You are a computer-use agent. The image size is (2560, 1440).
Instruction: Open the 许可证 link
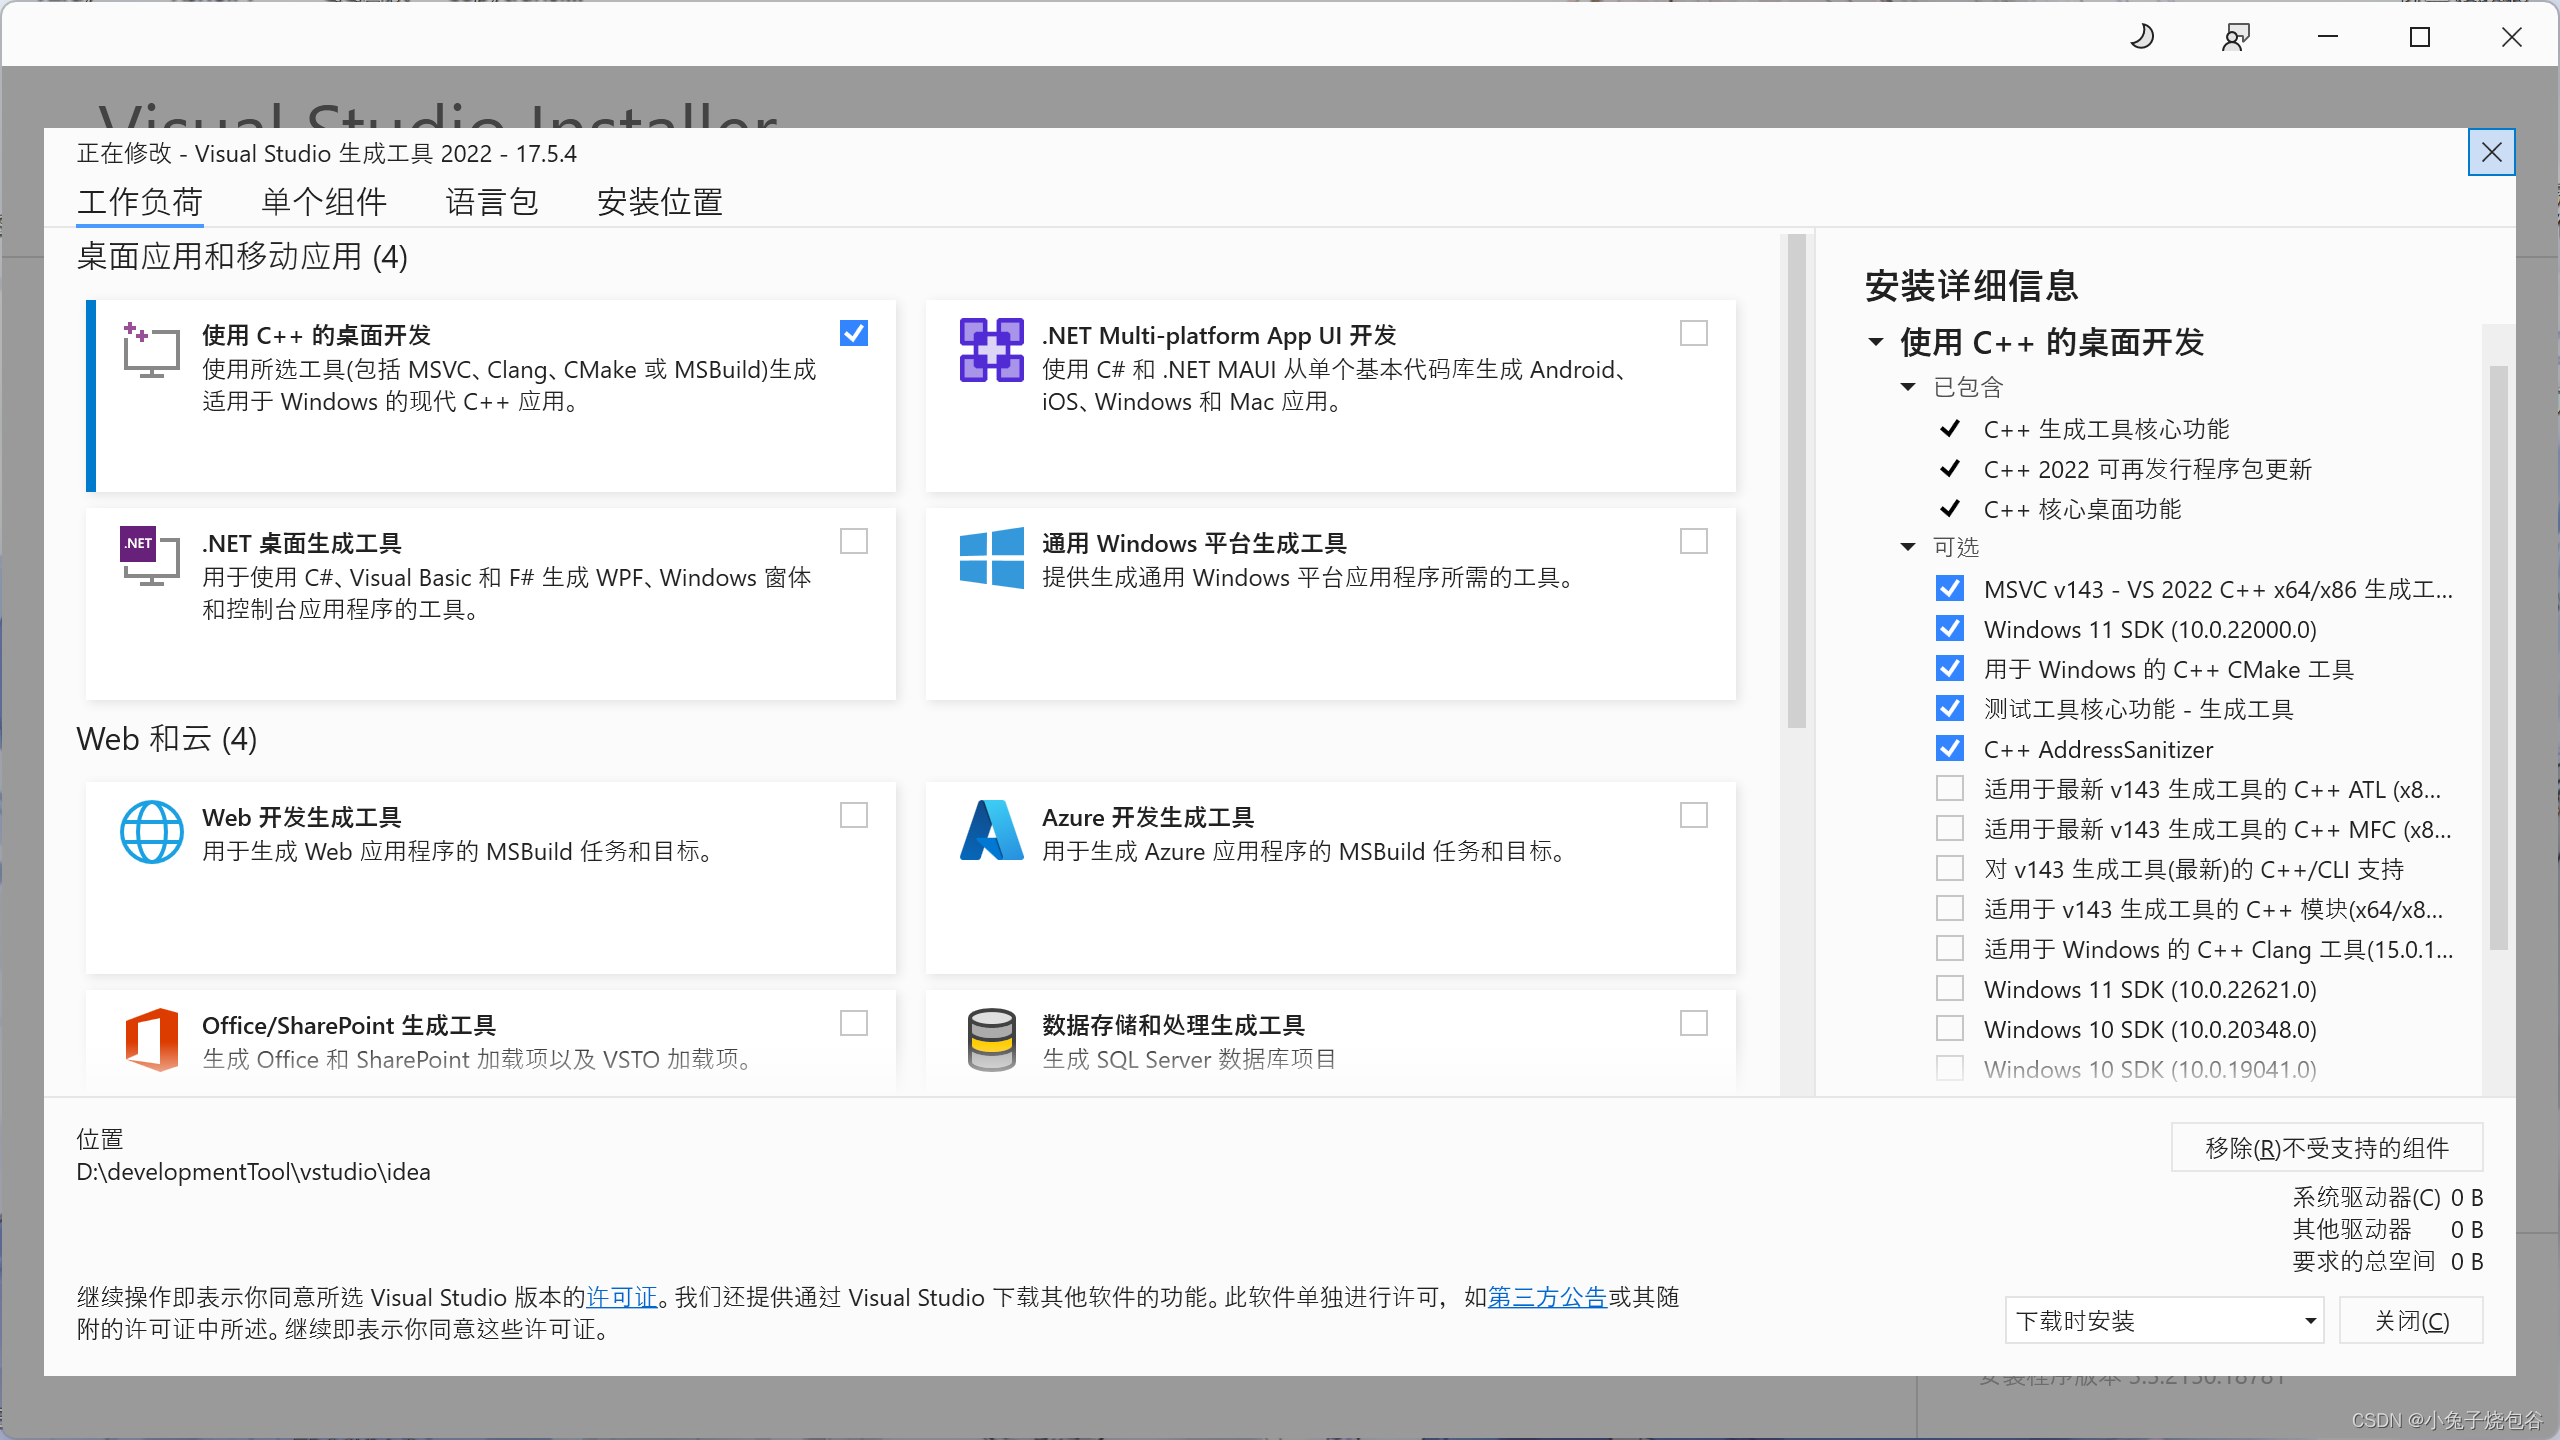622,1297
